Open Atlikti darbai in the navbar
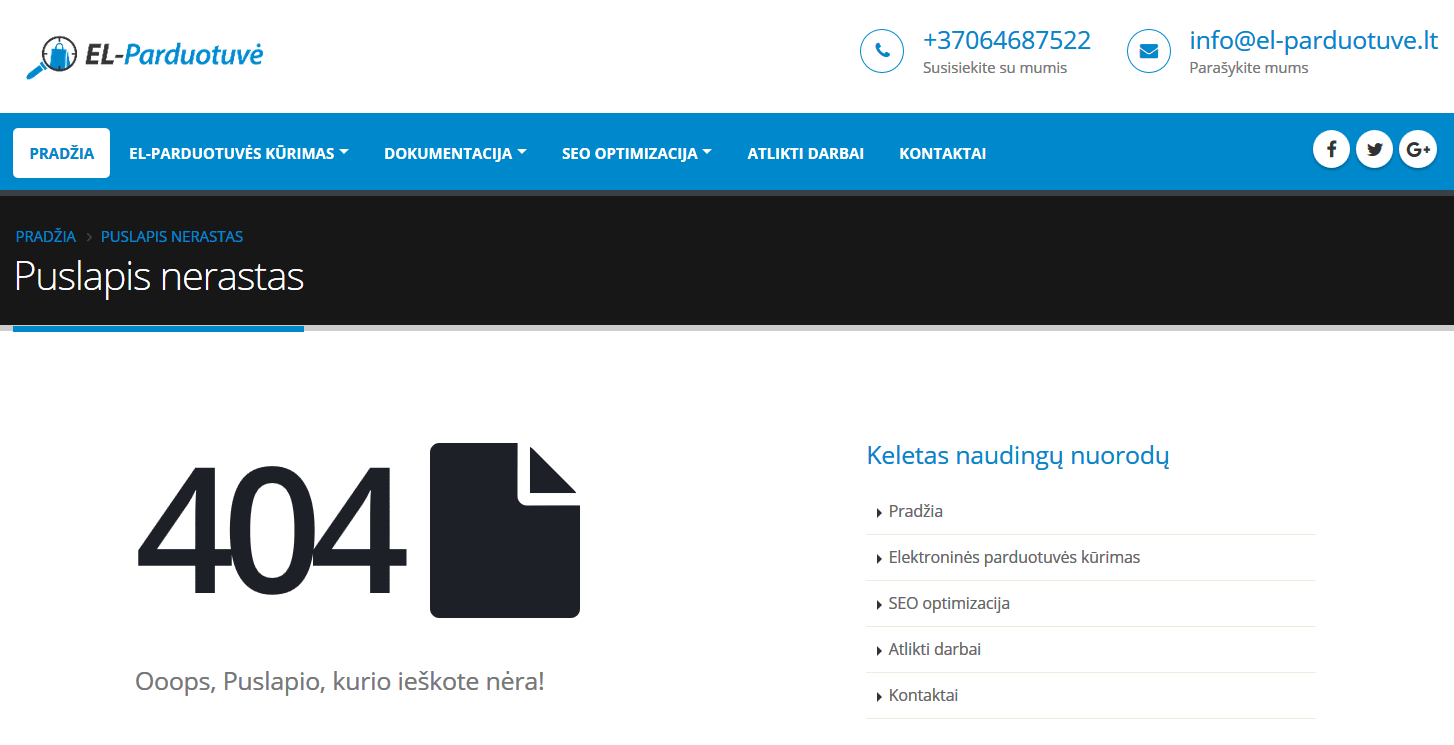Screen dimensions: 1454x745 pos(806,154)
